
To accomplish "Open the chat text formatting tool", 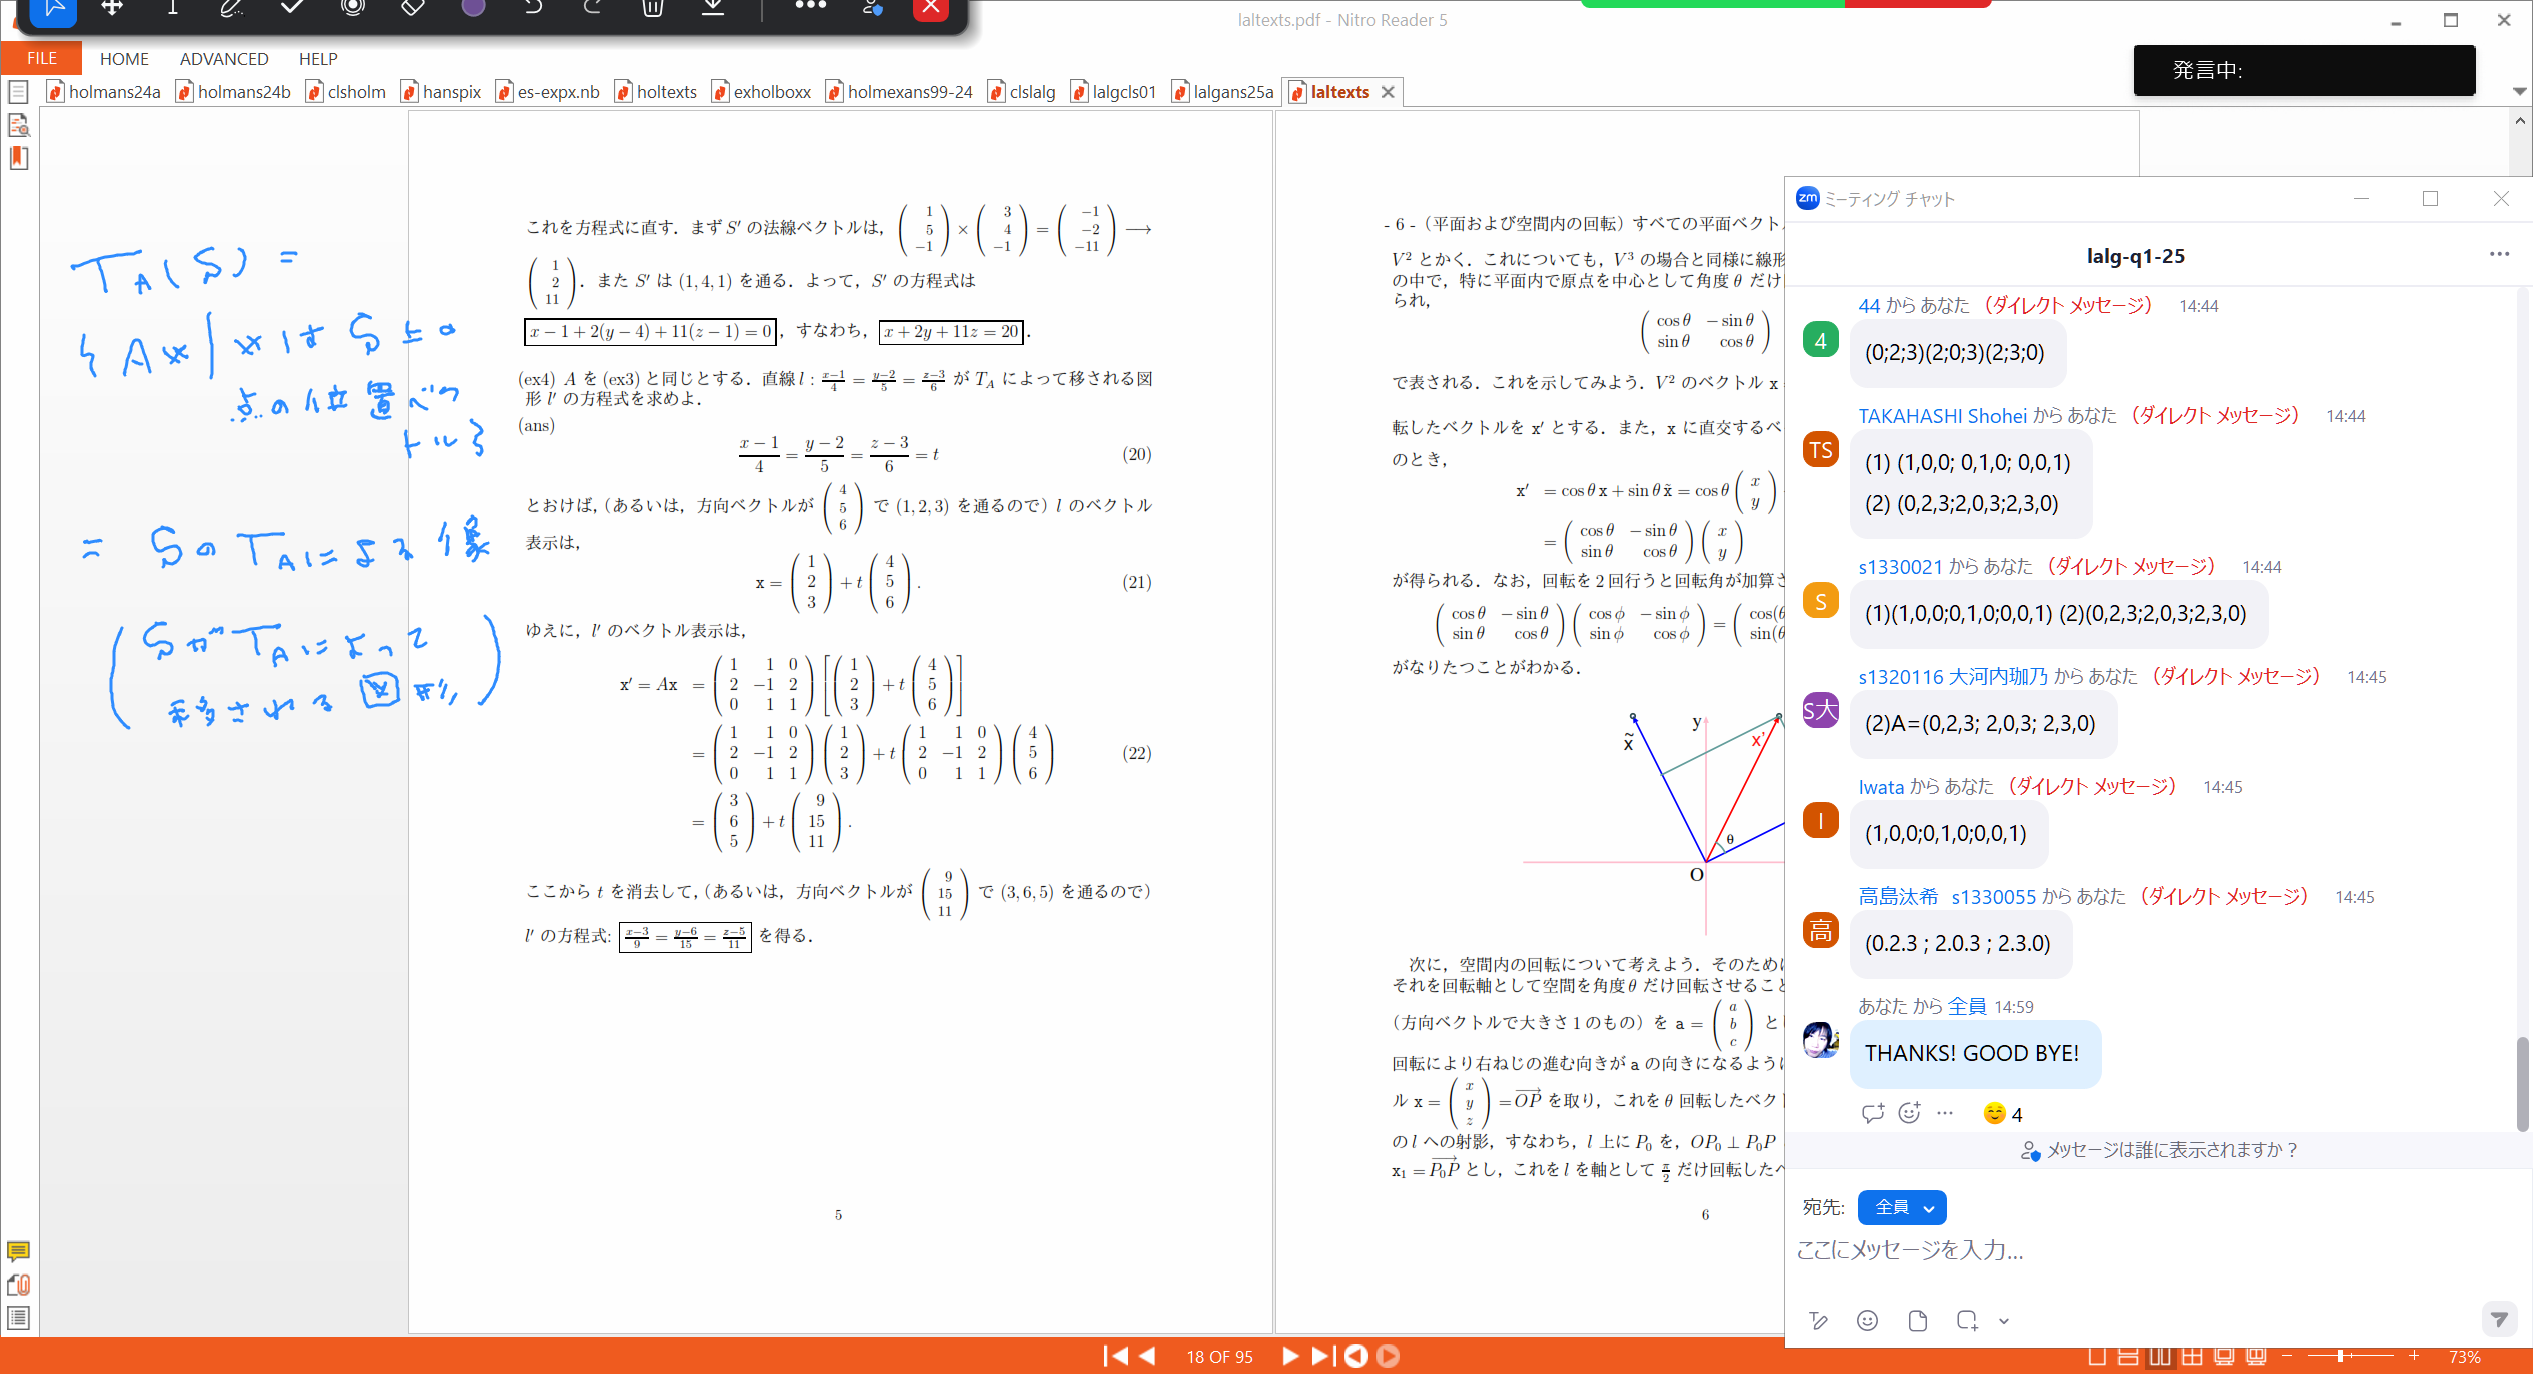I will 1818,1321.
